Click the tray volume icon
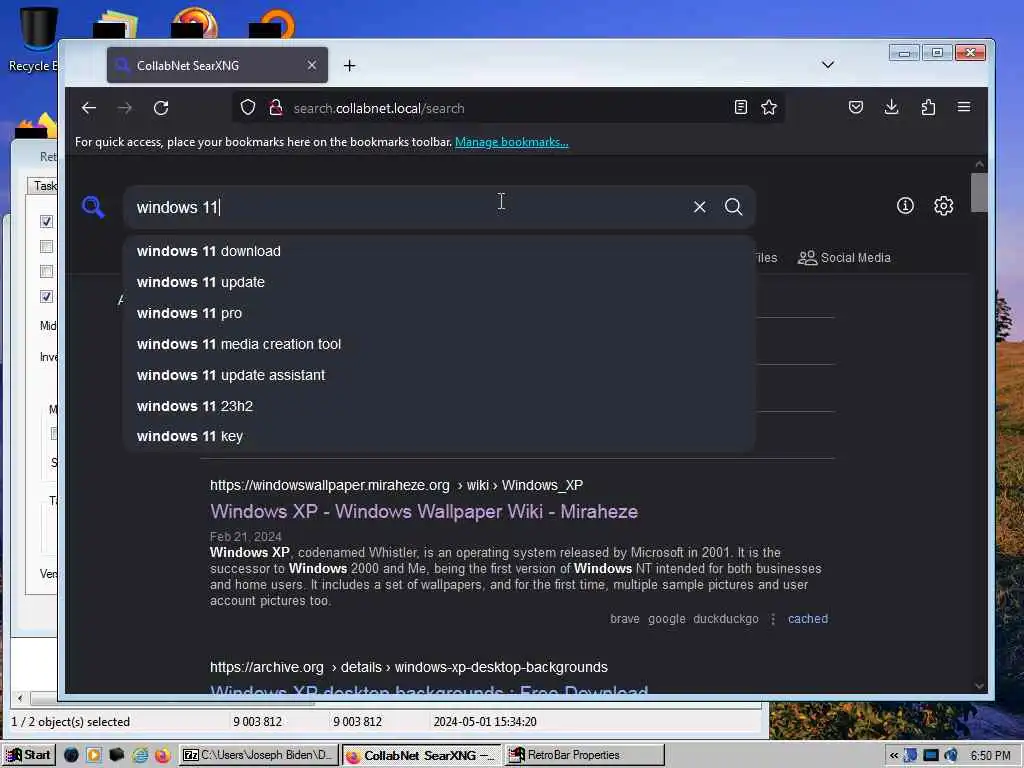This screenshot has width=1024, height=768. tap(950, 756)
